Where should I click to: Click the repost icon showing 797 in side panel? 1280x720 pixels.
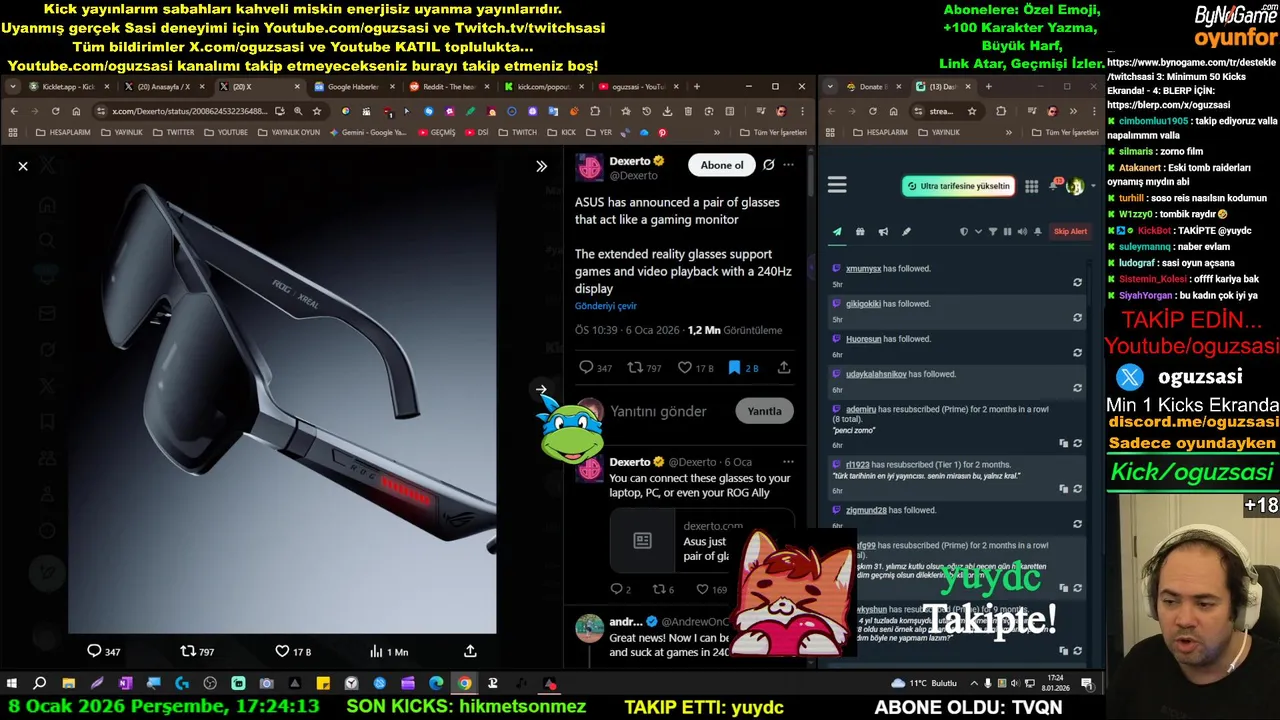point(644,368)
